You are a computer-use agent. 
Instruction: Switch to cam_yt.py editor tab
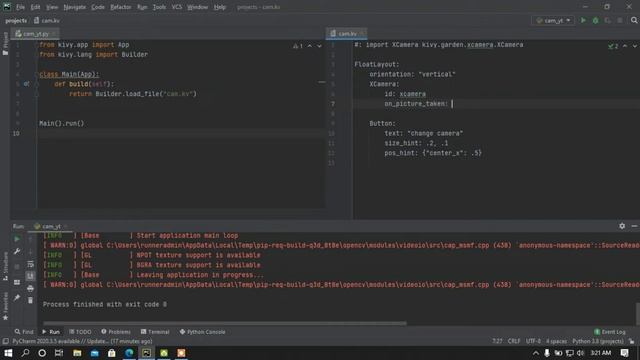coord(36,34)
